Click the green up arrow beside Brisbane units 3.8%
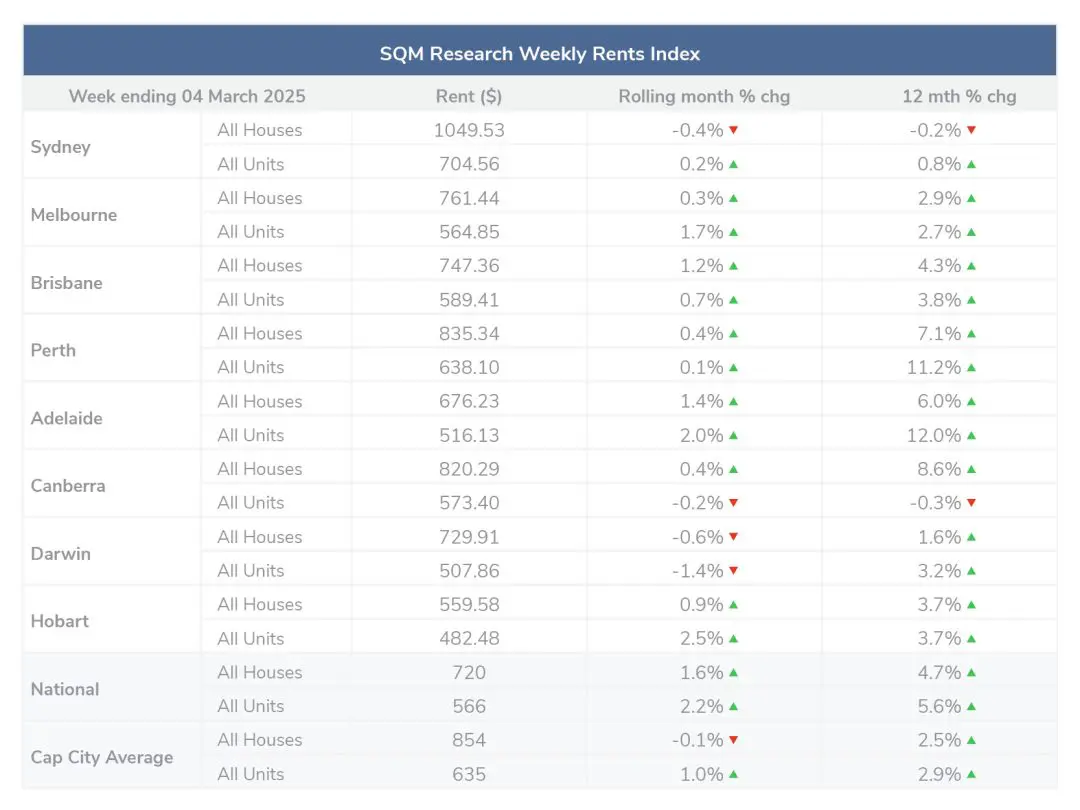Viewport: 1080px width, 810px height. (x=971, y=300)
